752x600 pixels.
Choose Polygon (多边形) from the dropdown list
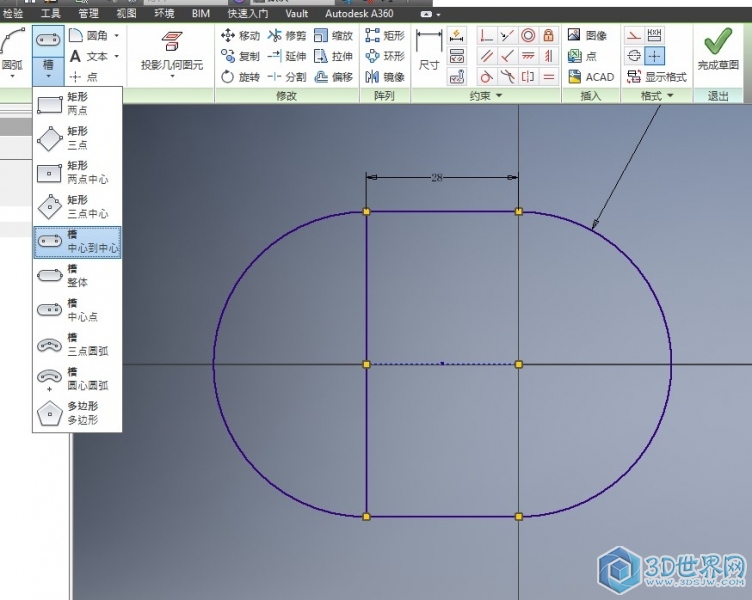[x=77, y=413]
